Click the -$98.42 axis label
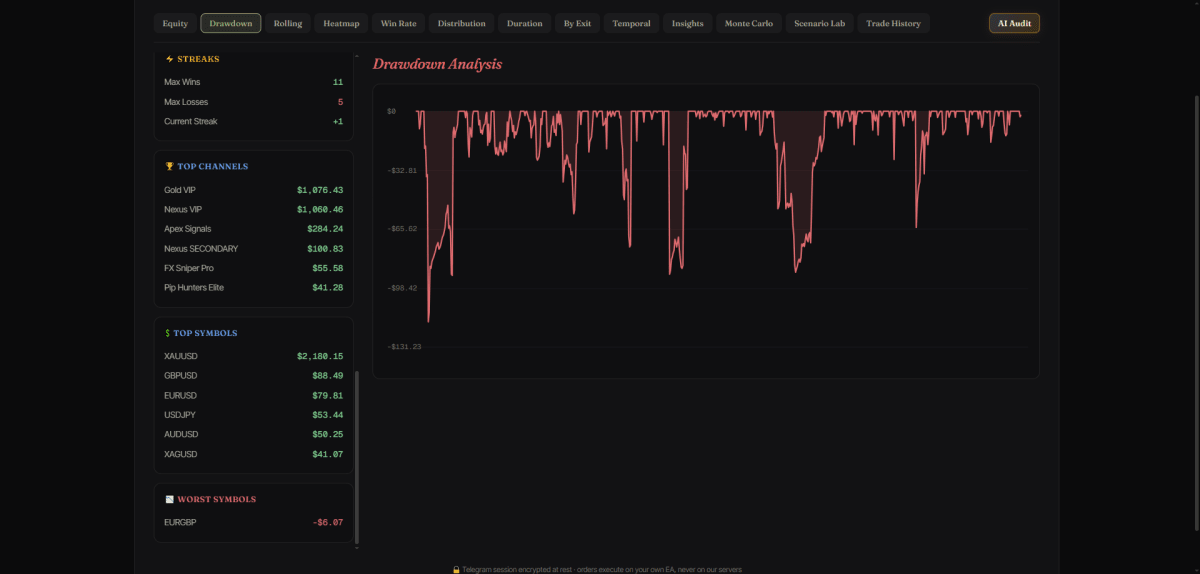 [403, 288]
